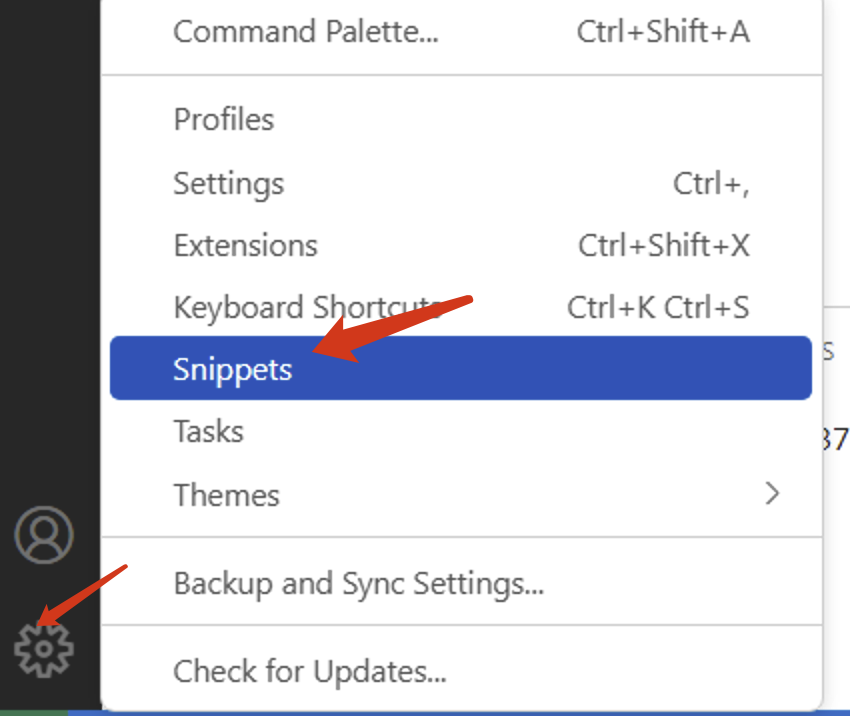The width and height of the screenshot is (850, 716).
Task: Click the blue status bar strip
Action: 459,713
